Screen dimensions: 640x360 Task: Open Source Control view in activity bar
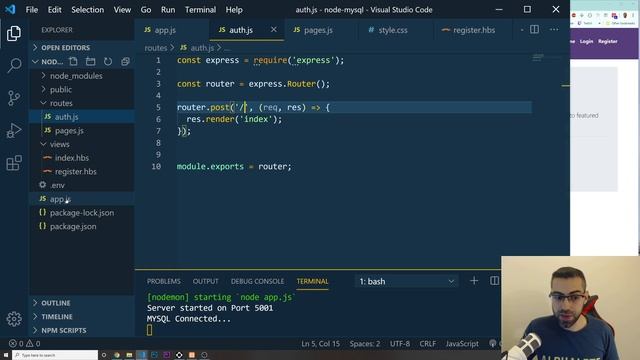(x=14, y=98)
